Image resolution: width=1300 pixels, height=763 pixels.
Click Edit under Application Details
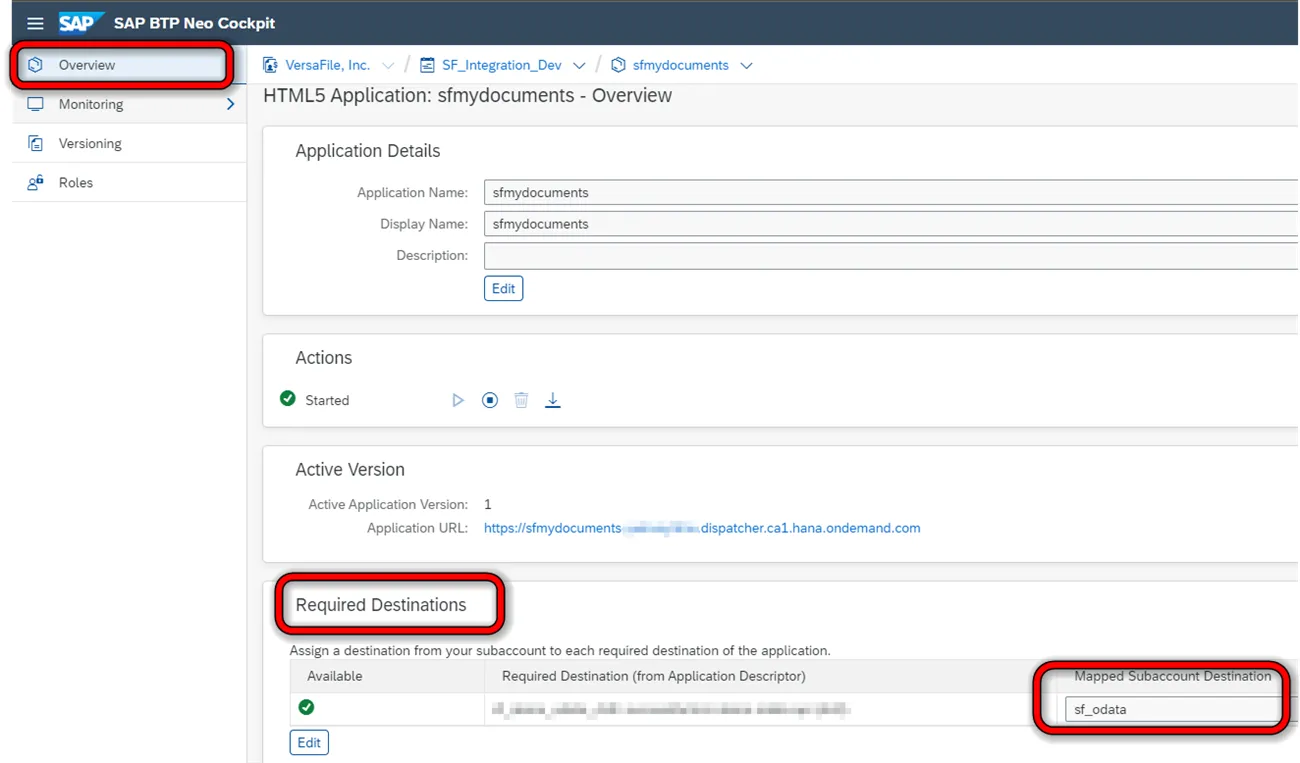[504, 288]
